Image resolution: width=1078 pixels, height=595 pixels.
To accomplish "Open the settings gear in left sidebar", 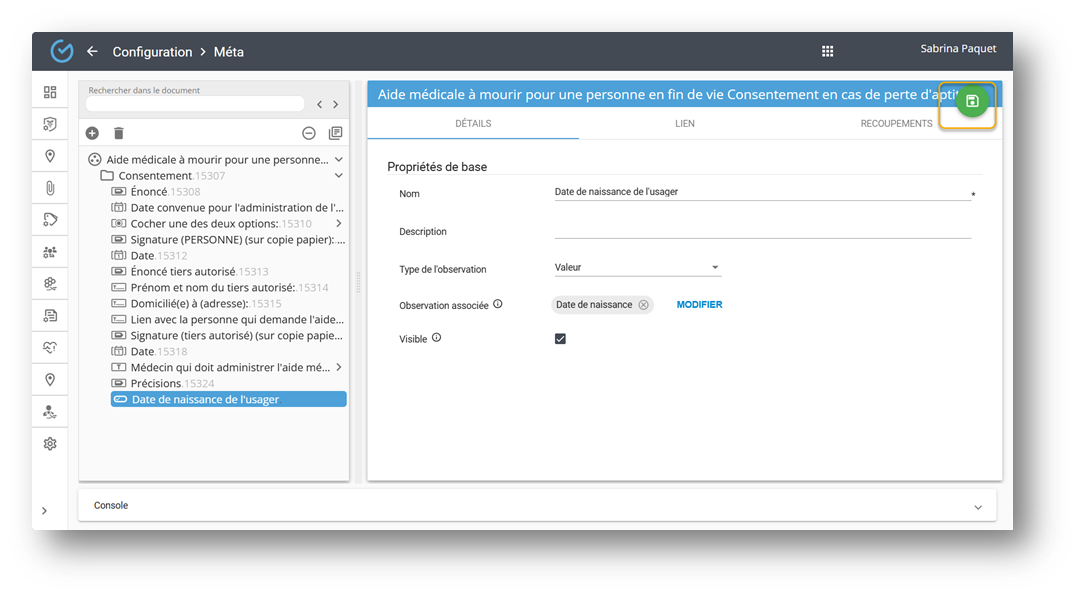I will tap(50, 443).
